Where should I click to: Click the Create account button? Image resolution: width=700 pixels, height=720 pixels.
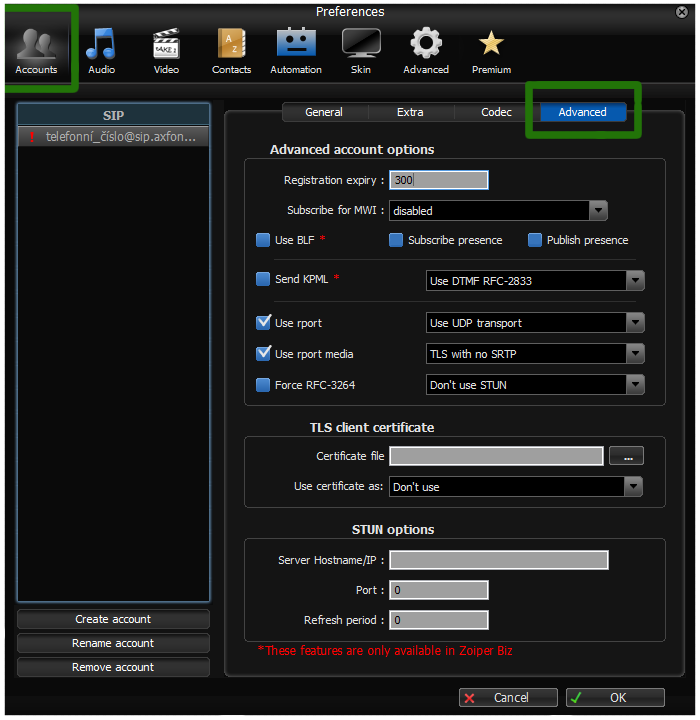point(113,619)
